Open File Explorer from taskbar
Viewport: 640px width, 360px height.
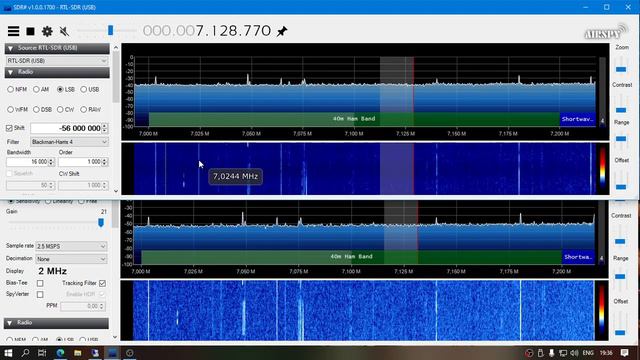tap(78, 353)
